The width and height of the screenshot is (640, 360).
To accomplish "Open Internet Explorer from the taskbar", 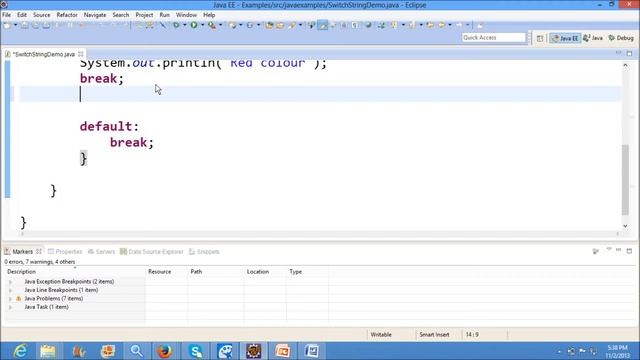I will click(19, 351).
